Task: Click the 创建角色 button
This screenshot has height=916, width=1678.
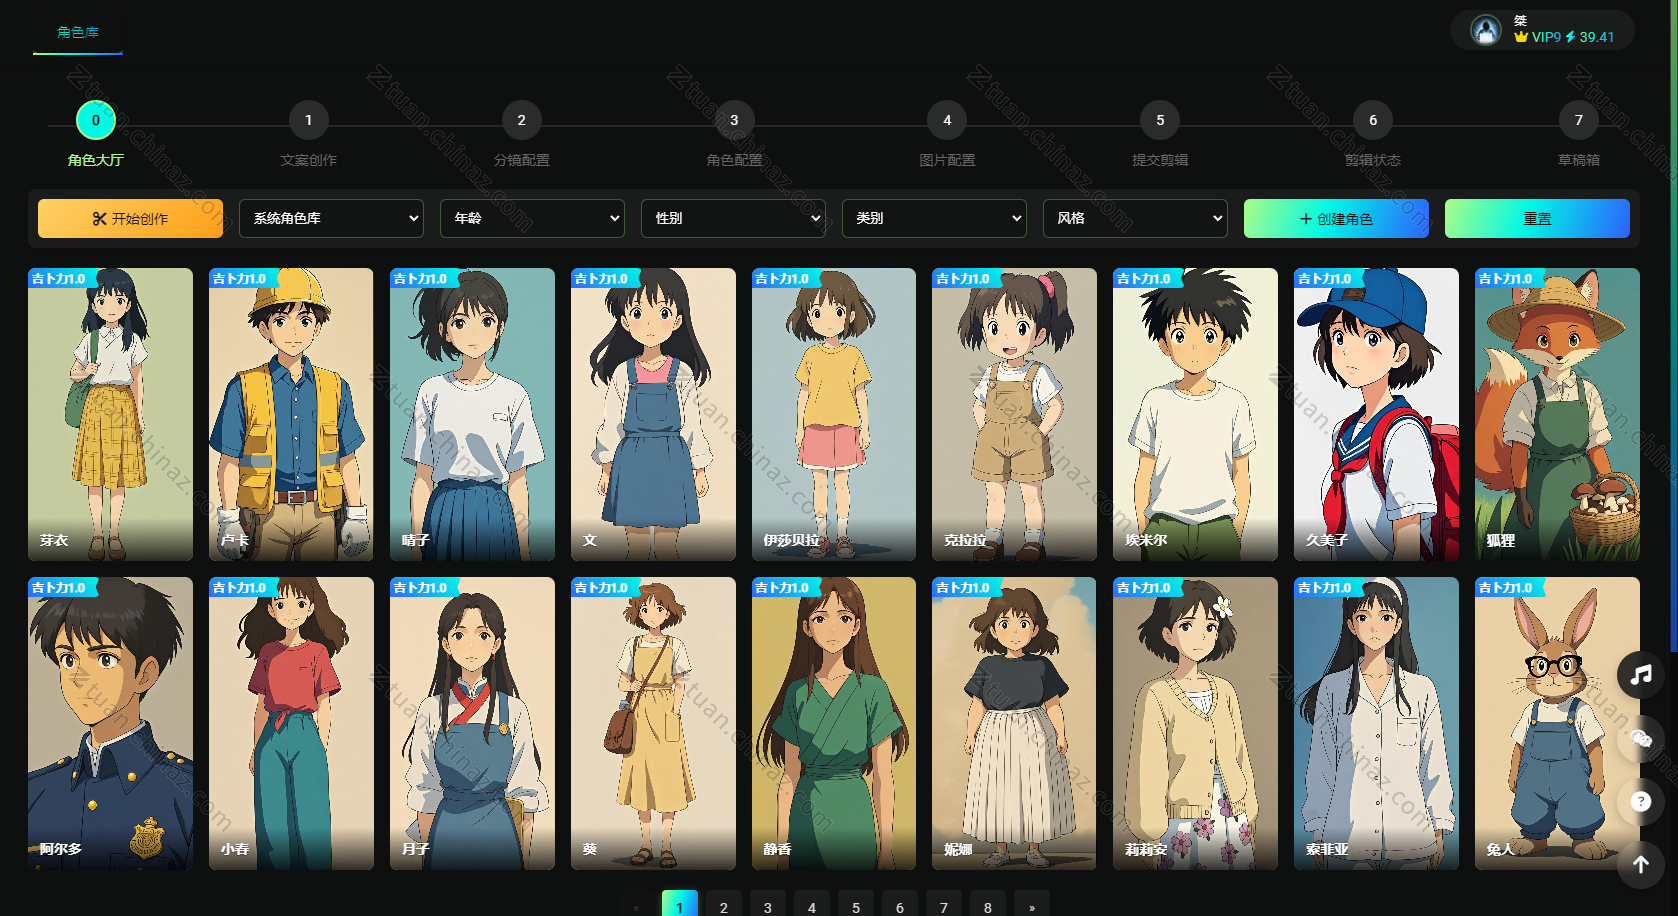Action: pos(1336,218)
